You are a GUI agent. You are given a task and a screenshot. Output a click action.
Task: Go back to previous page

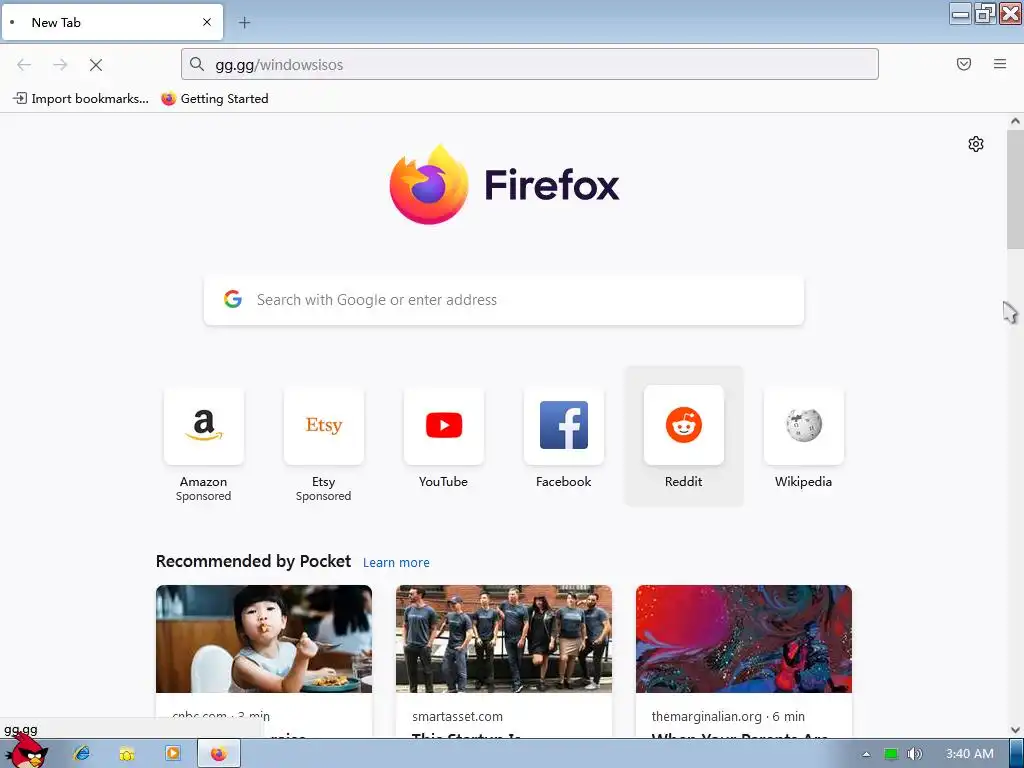(x=24, y=65)
